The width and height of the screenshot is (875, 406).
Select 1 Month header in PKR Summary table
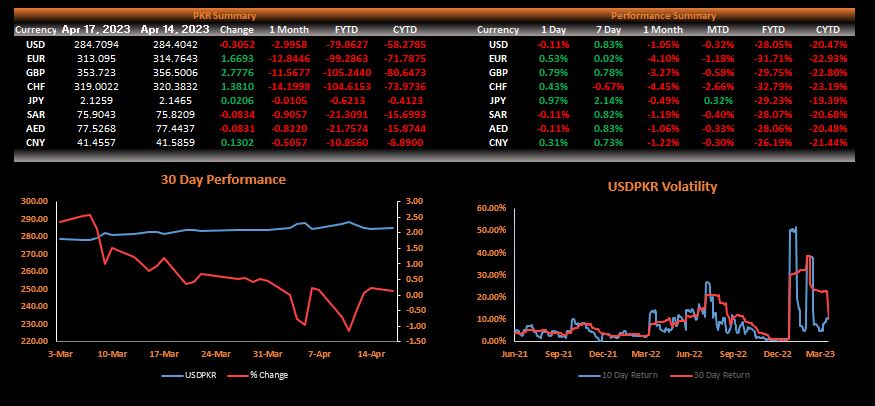pos(288,30)
